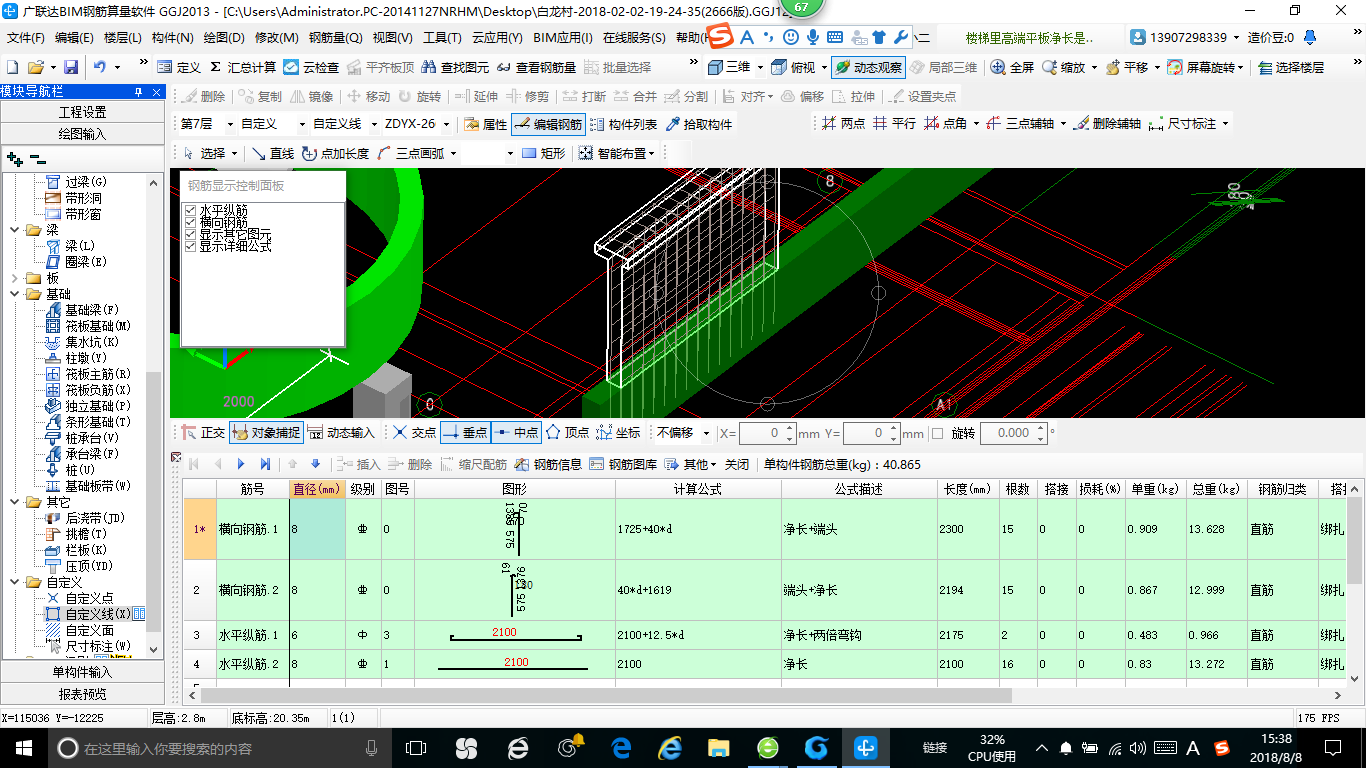Select 自定义线(X) tree item
This screenshot has height=768, width=1366.
[98, 614]
